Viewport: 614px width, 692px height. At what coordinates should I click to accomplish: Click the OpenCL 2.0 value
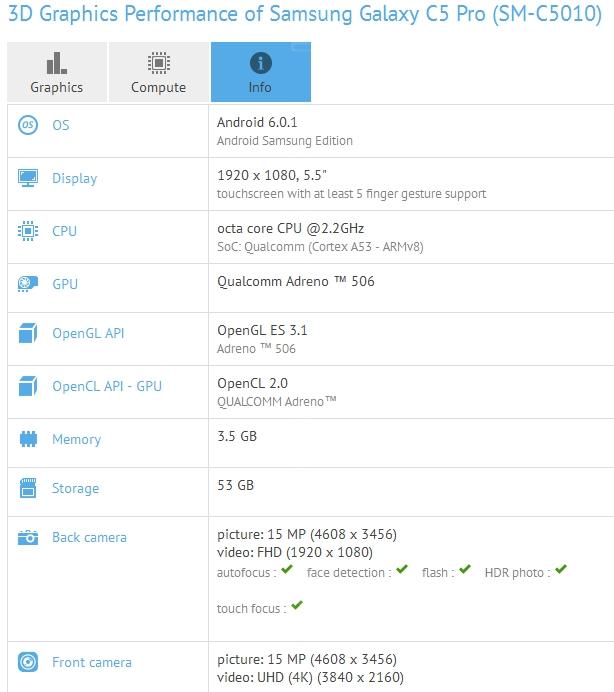[x=252, y=384]
